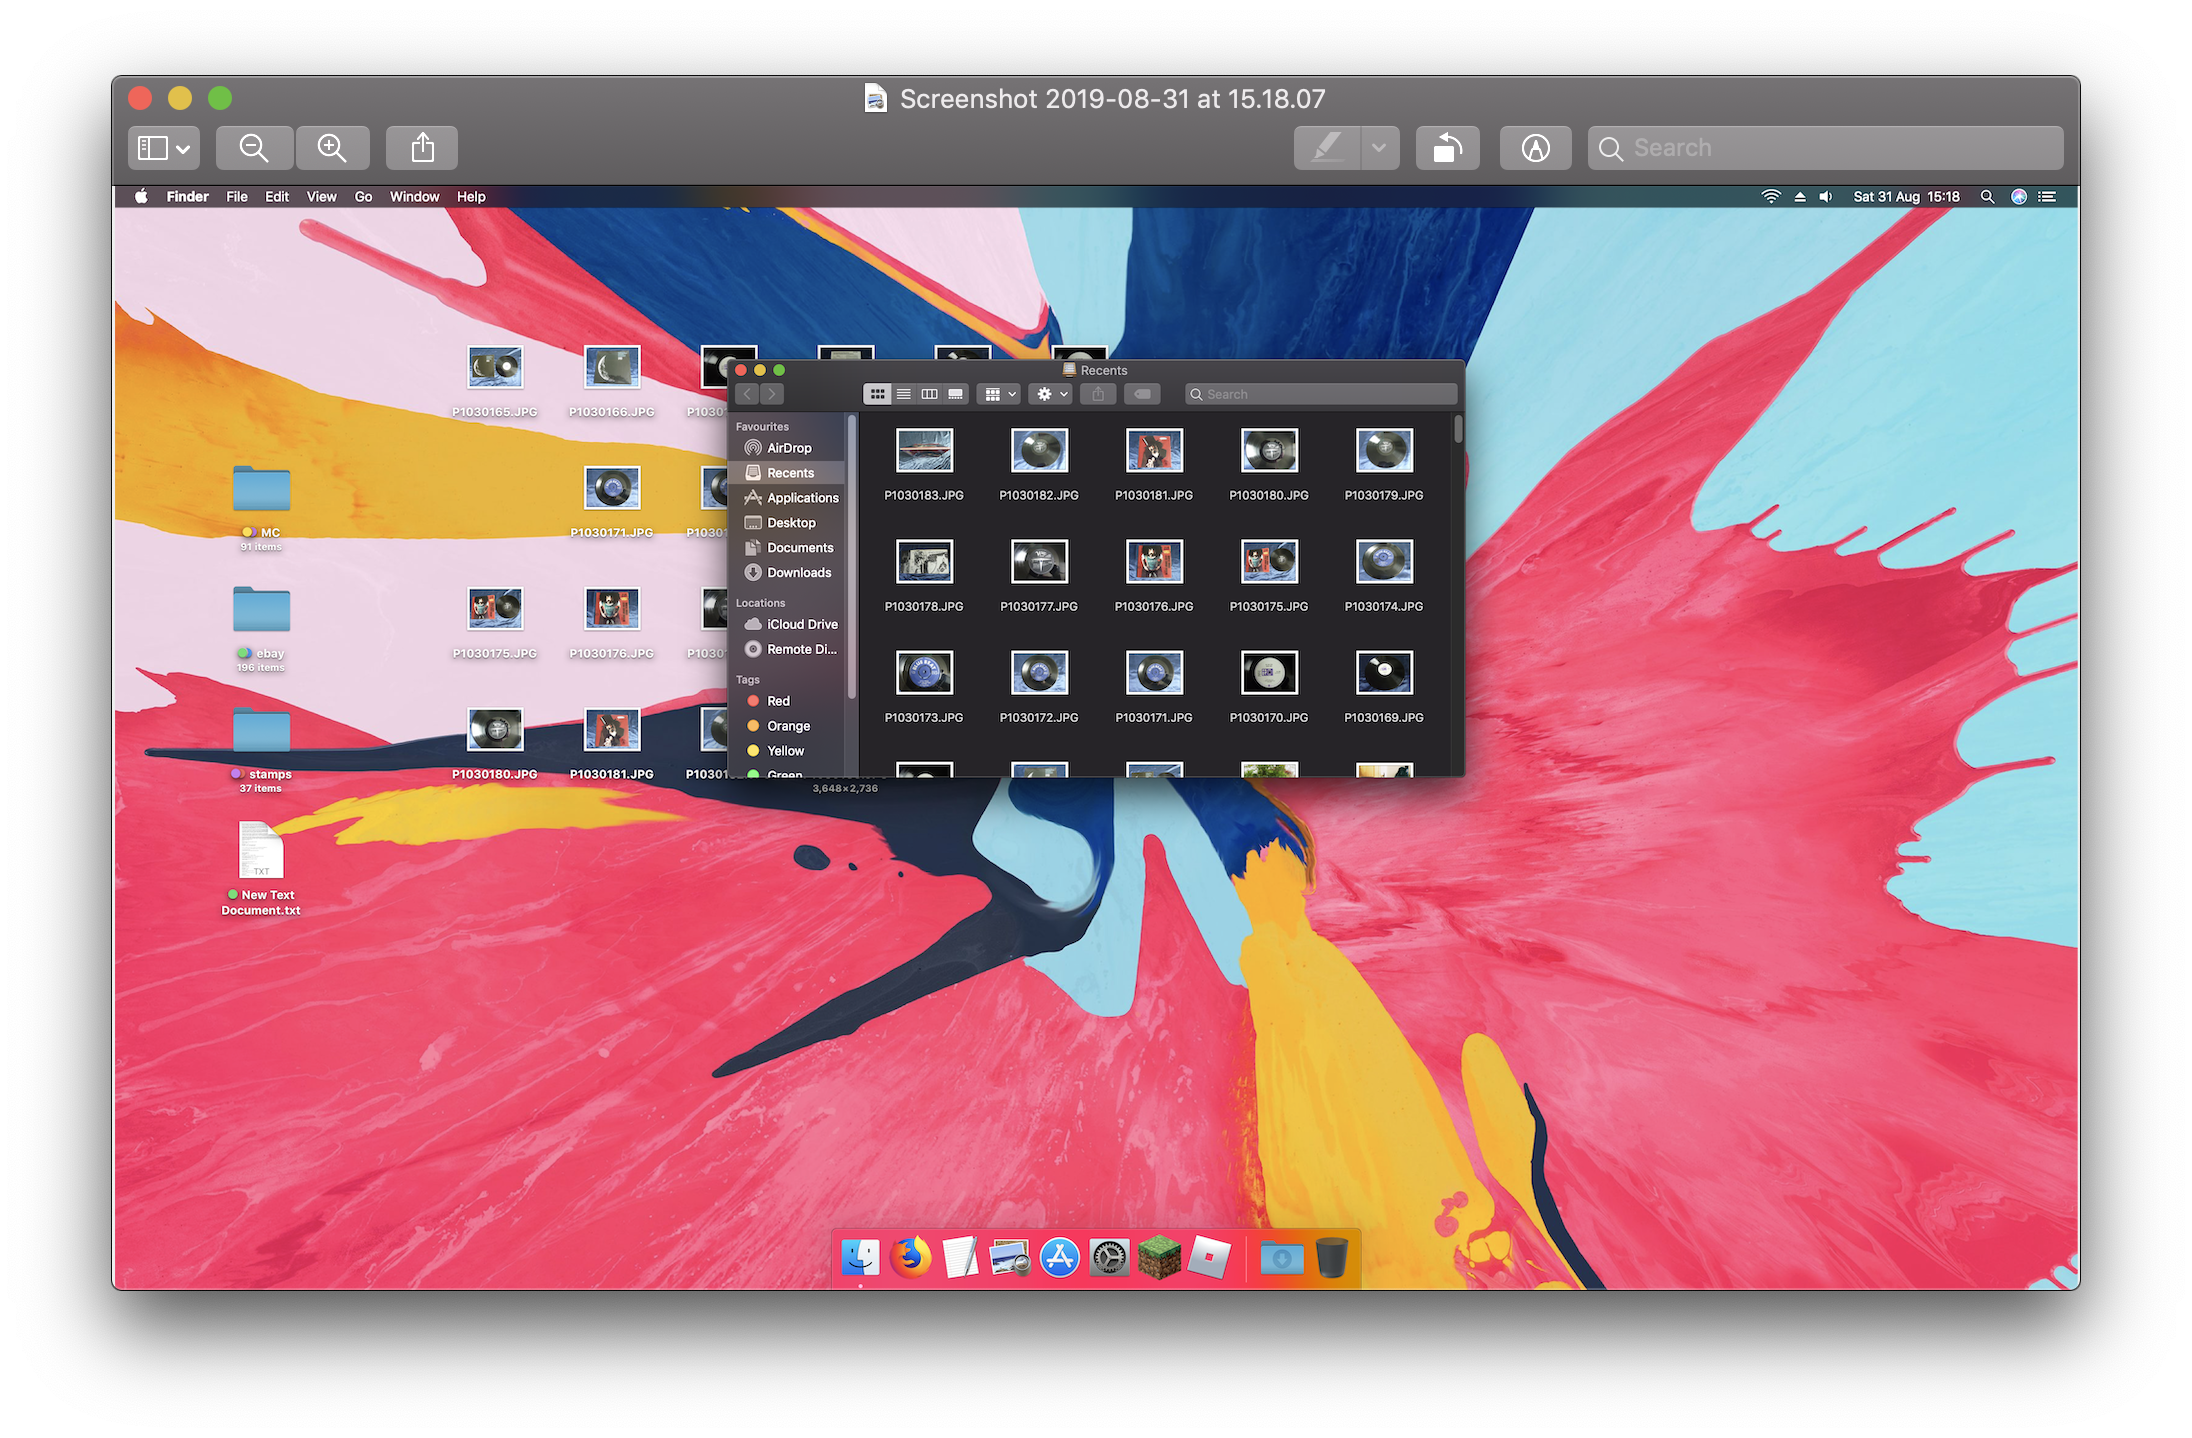Open the Window menu
This screenshot has height=1438, width=2192.
point(414,197)
